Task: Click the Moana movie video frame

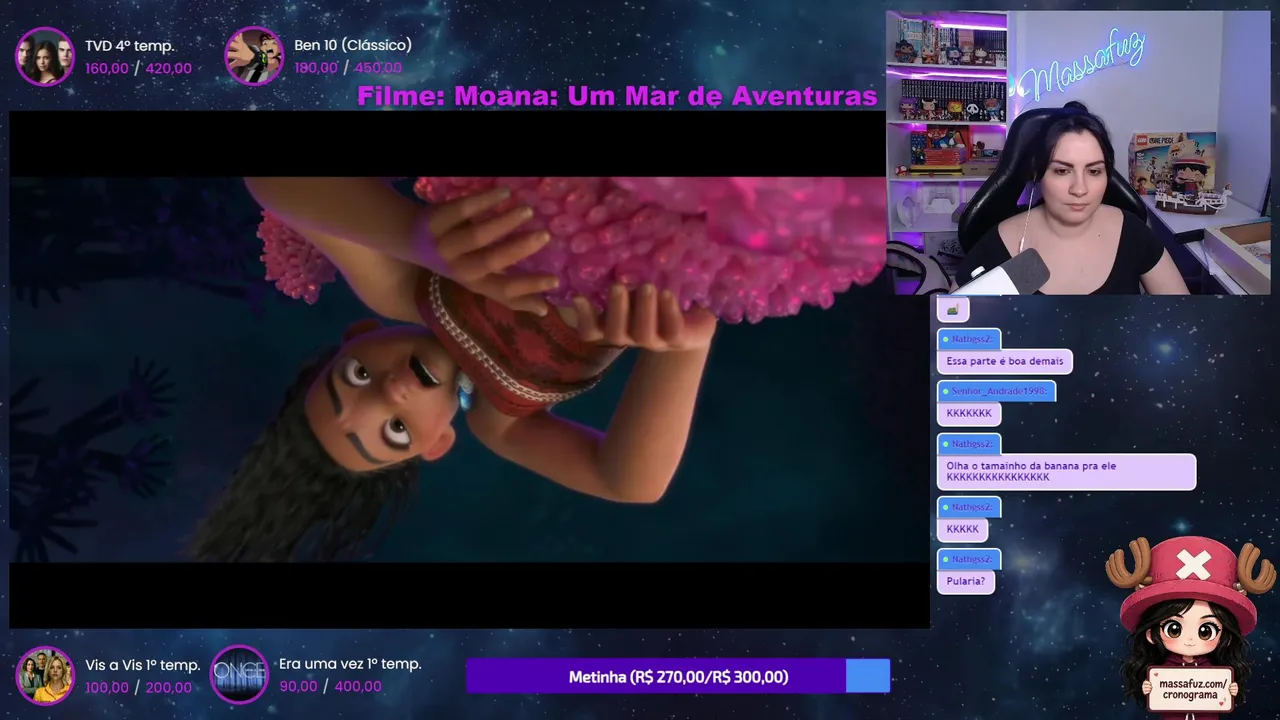Action: pyautogui.click(x=469, y=369)
